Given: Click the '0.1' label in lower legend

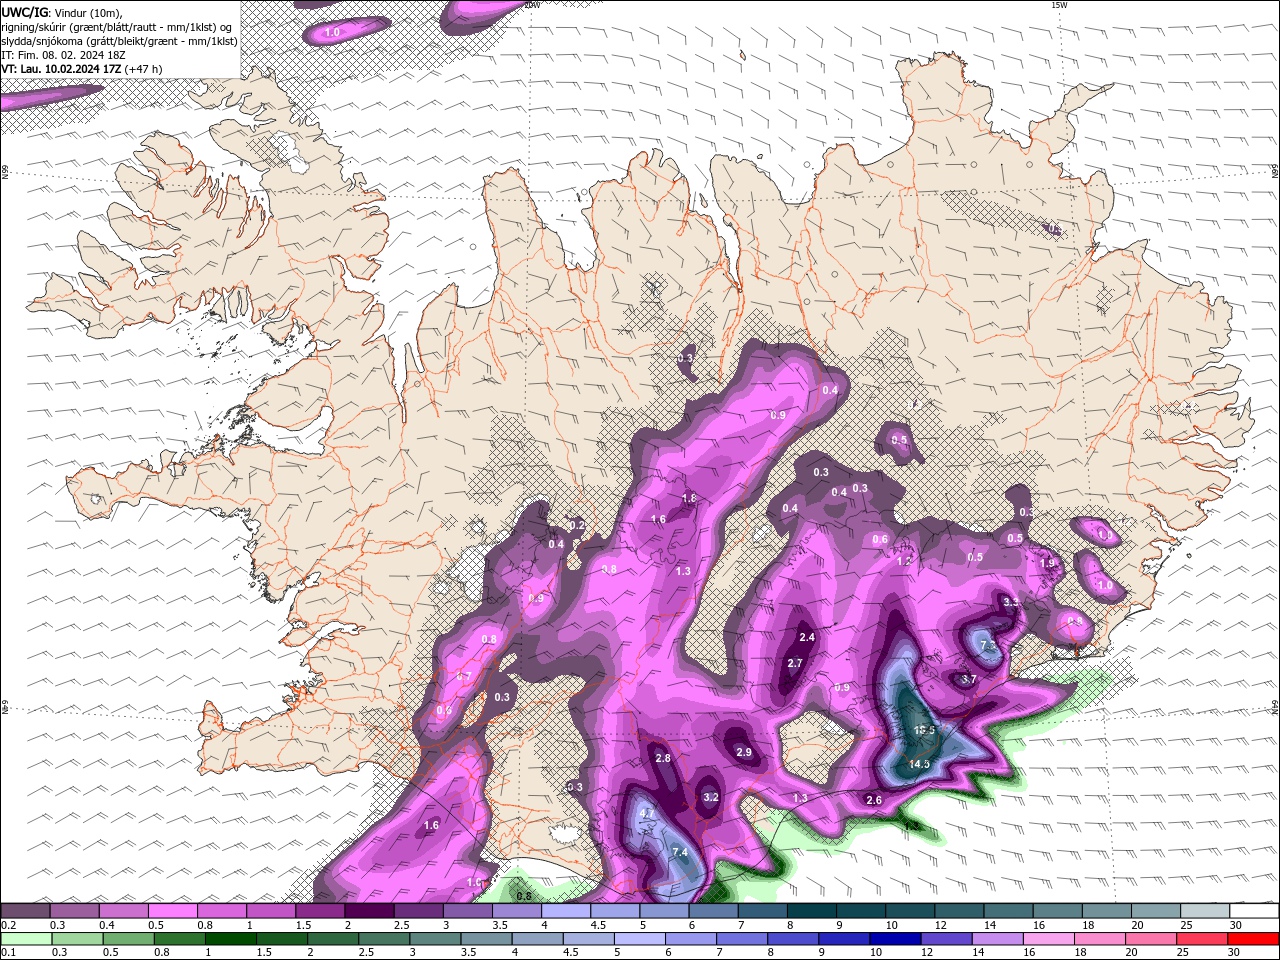Looking at the screenshot, I should 8,953.
